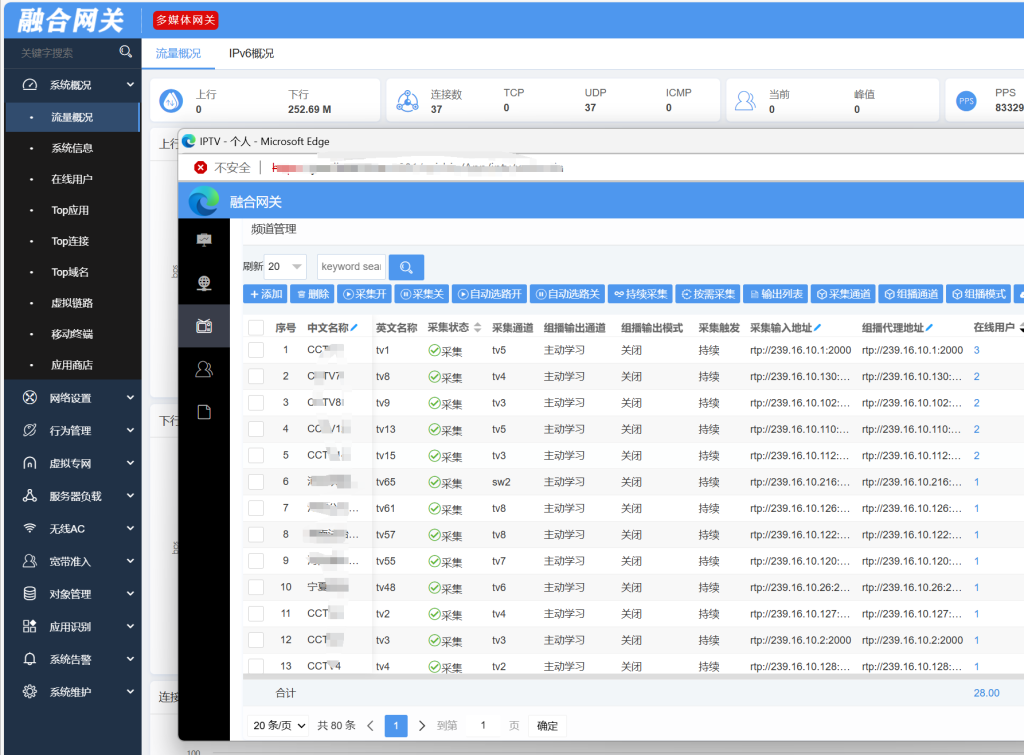
Task: Edit 采集输入地址 column pencil icon
Action: tap(817, 327)
